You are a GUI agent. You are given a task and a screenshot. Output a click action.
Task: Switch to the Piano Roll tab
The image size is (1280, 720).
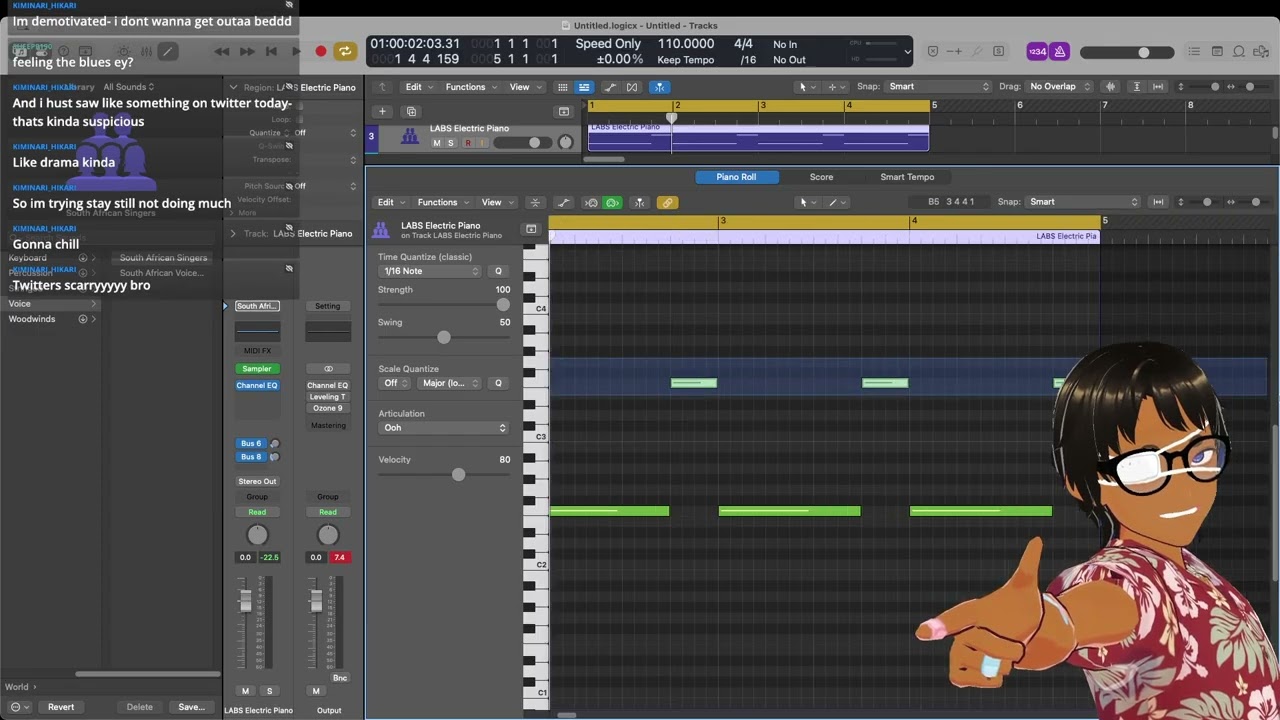736,177
